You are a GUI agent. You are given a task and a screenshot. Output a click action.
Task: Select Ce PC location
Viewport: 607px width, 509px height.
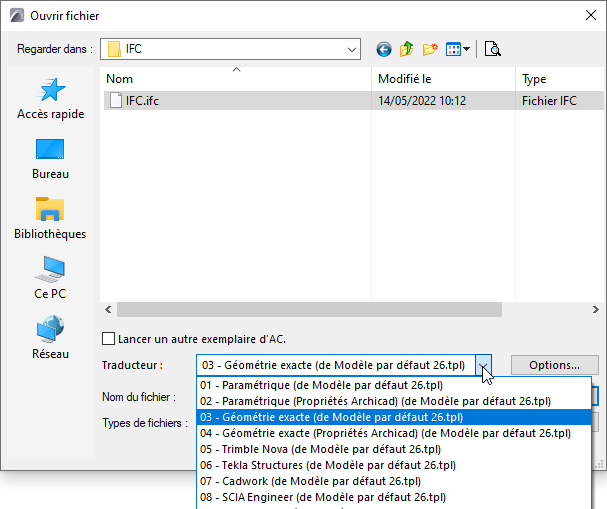click(x=50, y=278)
